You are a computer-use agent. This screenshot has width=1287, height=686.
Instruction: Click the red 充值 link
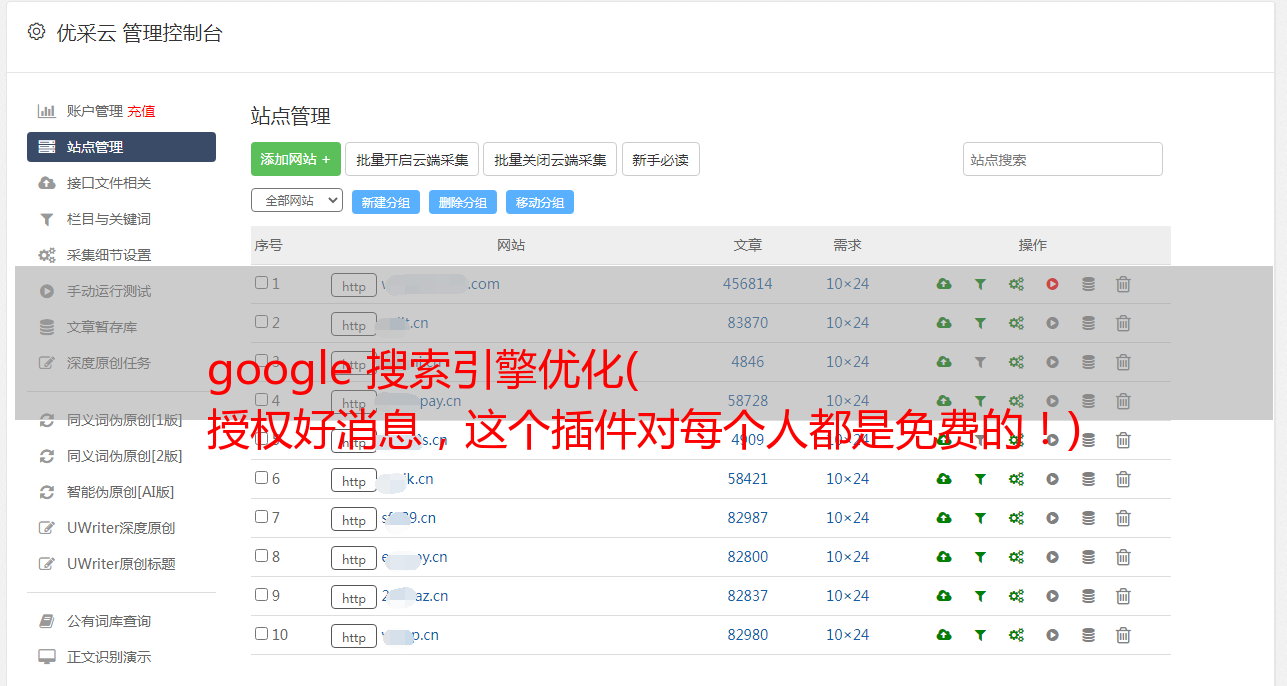[141, 111]
